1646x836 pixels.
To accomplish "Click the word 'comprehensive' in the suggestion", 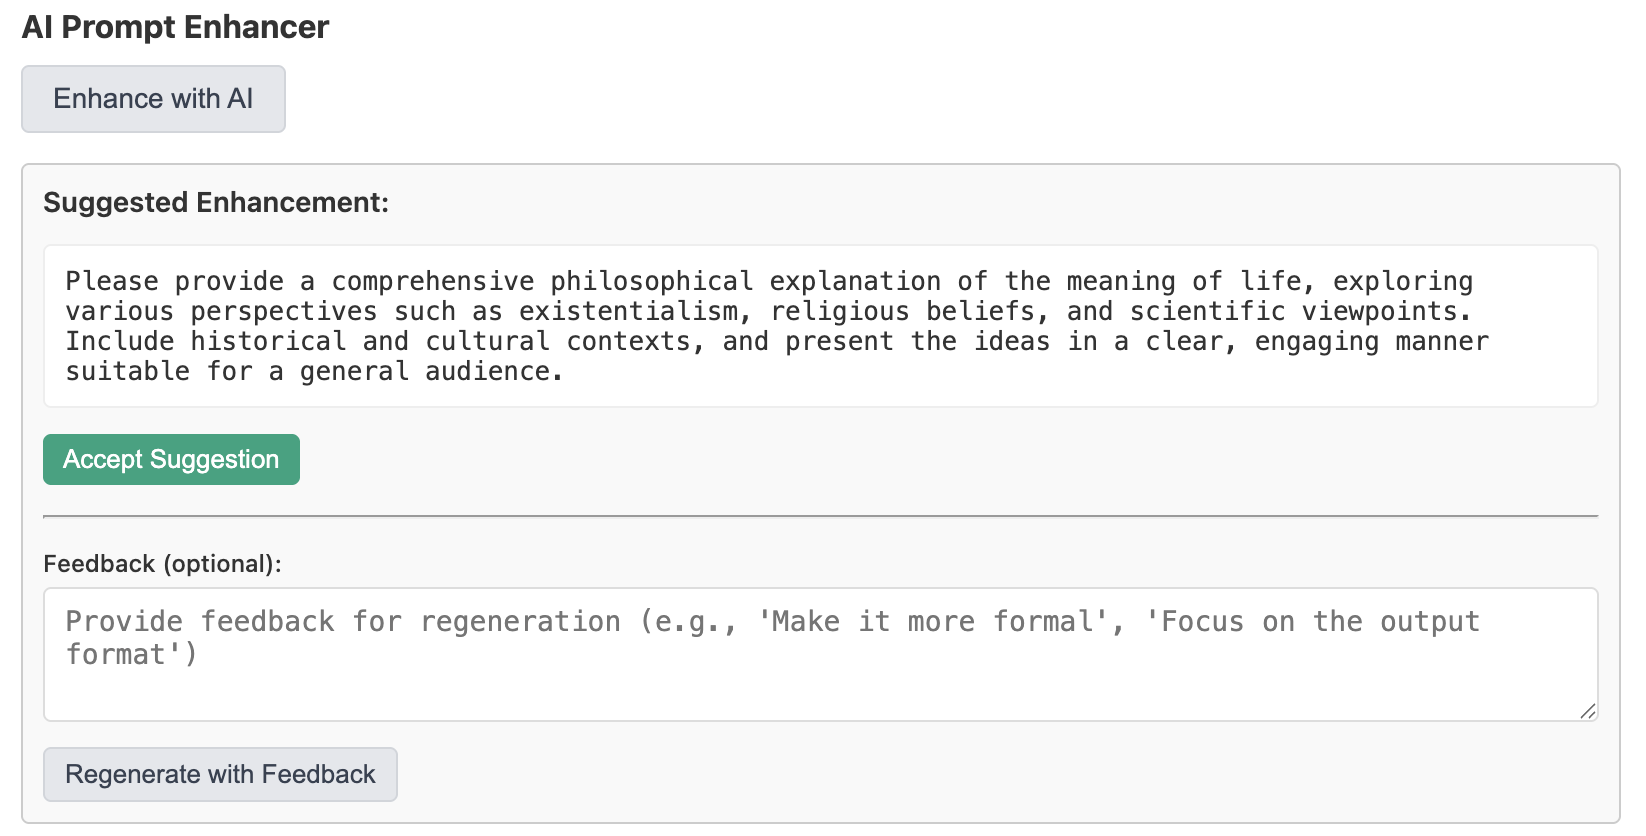I will [x=433, y=282].
